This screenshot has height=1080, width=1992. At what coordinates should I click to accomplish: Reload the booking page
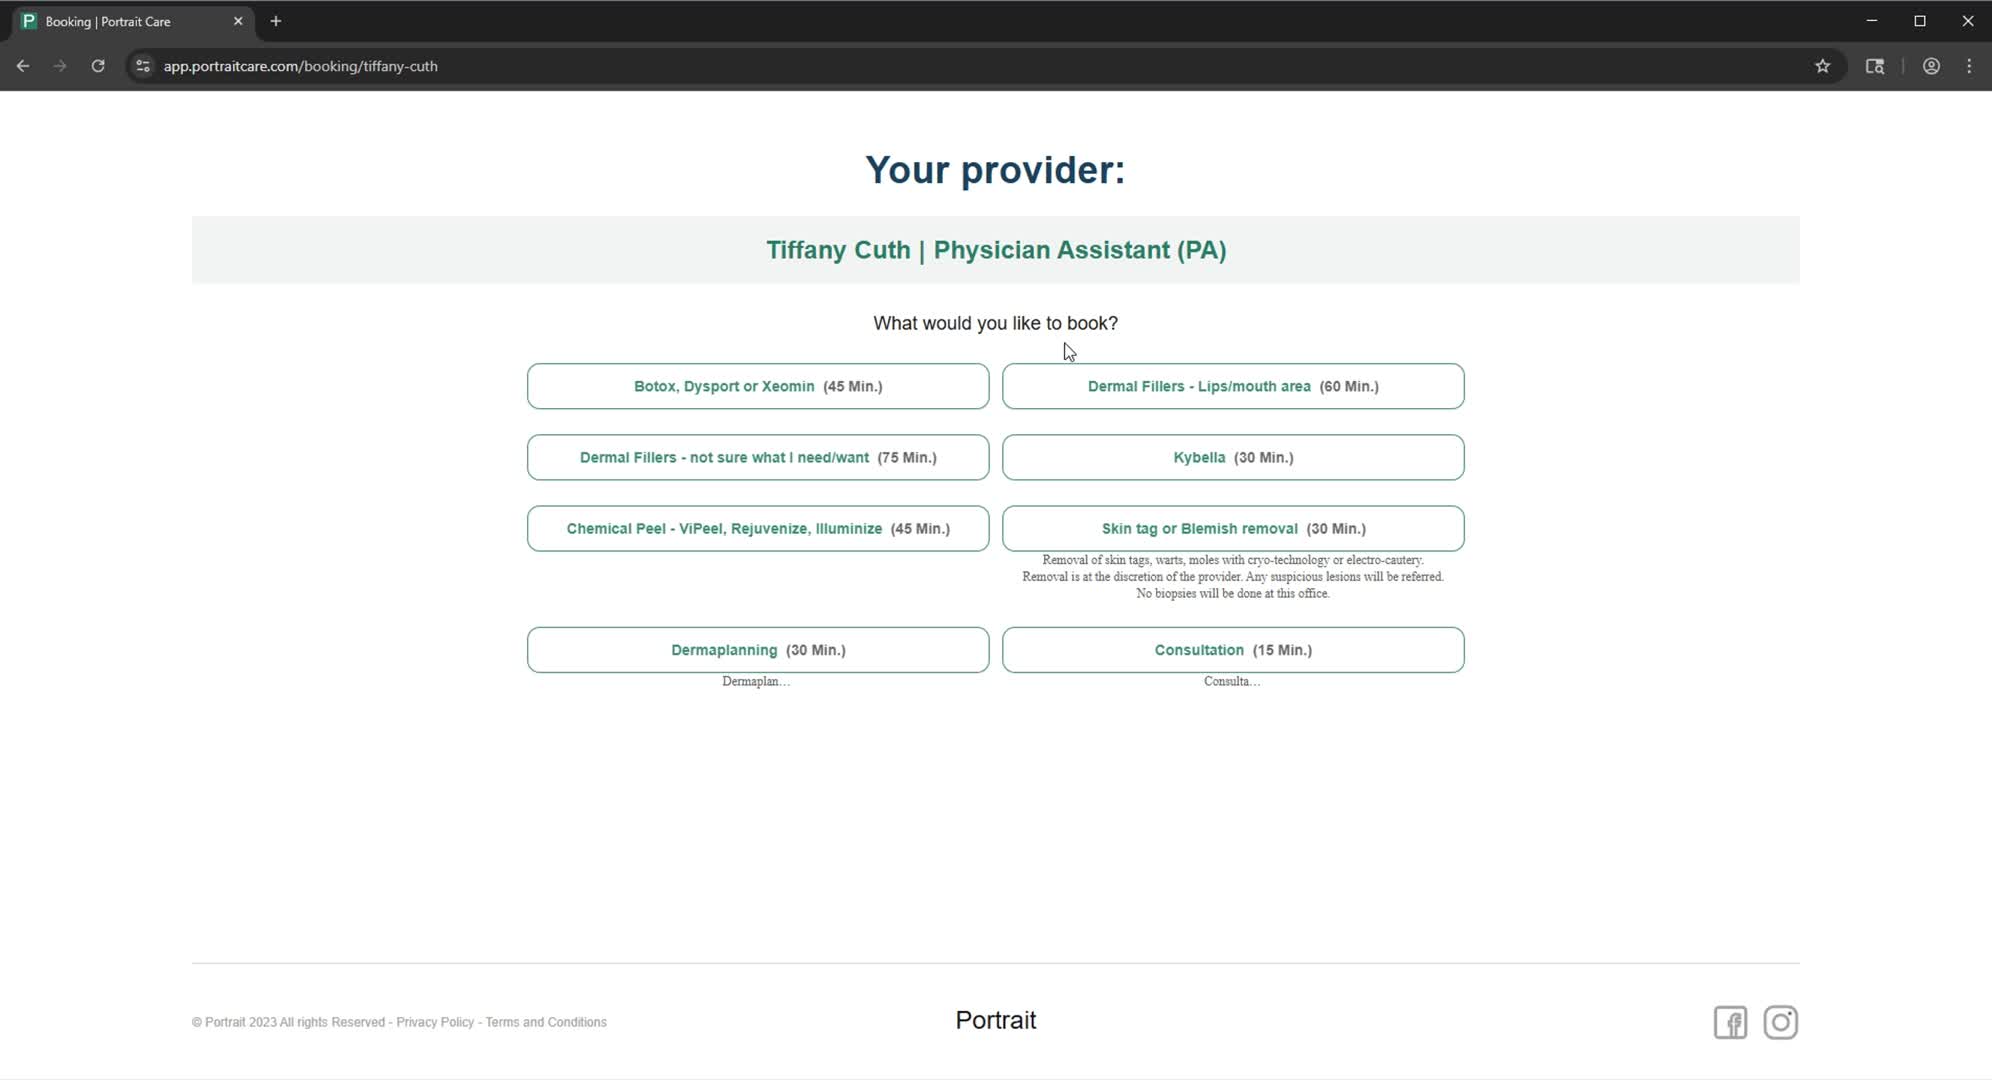point(98,66)
